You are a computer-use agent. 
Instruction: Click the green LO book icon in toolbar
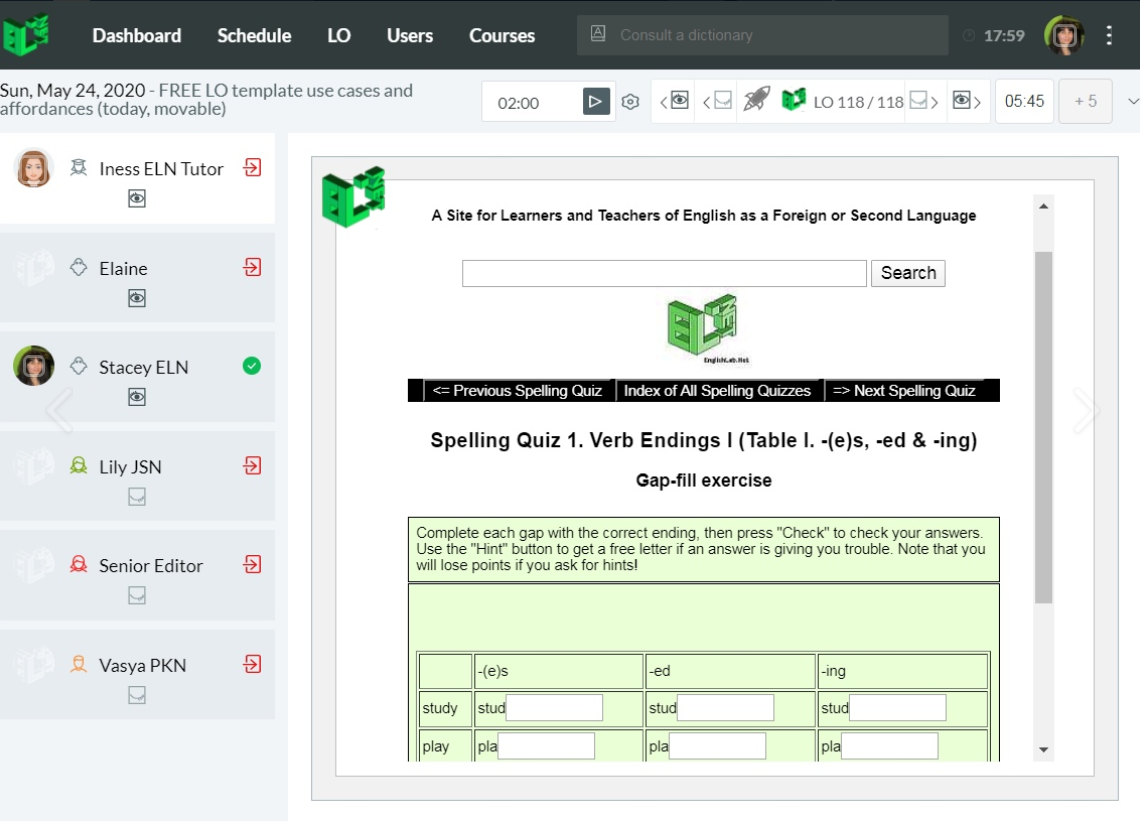tap(793, 99)
